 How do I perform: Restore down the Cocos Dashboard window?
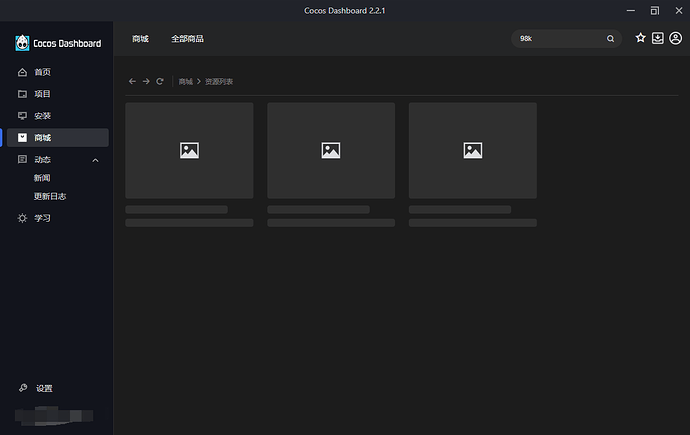655,11
